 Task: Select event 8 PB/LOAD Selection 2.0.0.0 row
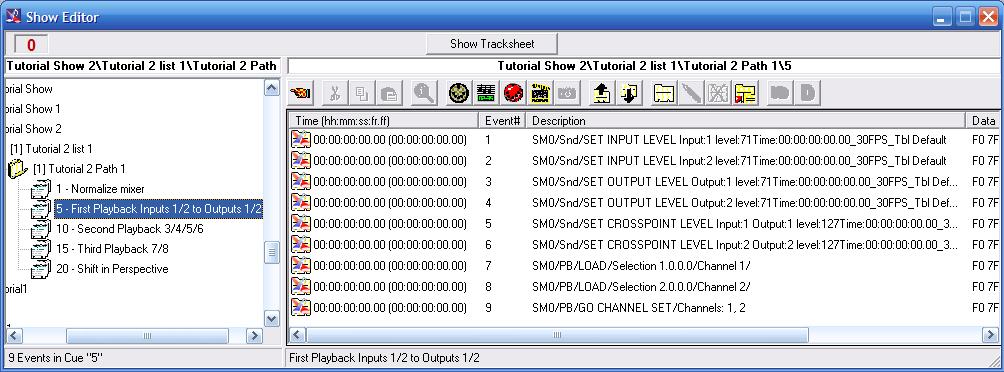(644, 286)
